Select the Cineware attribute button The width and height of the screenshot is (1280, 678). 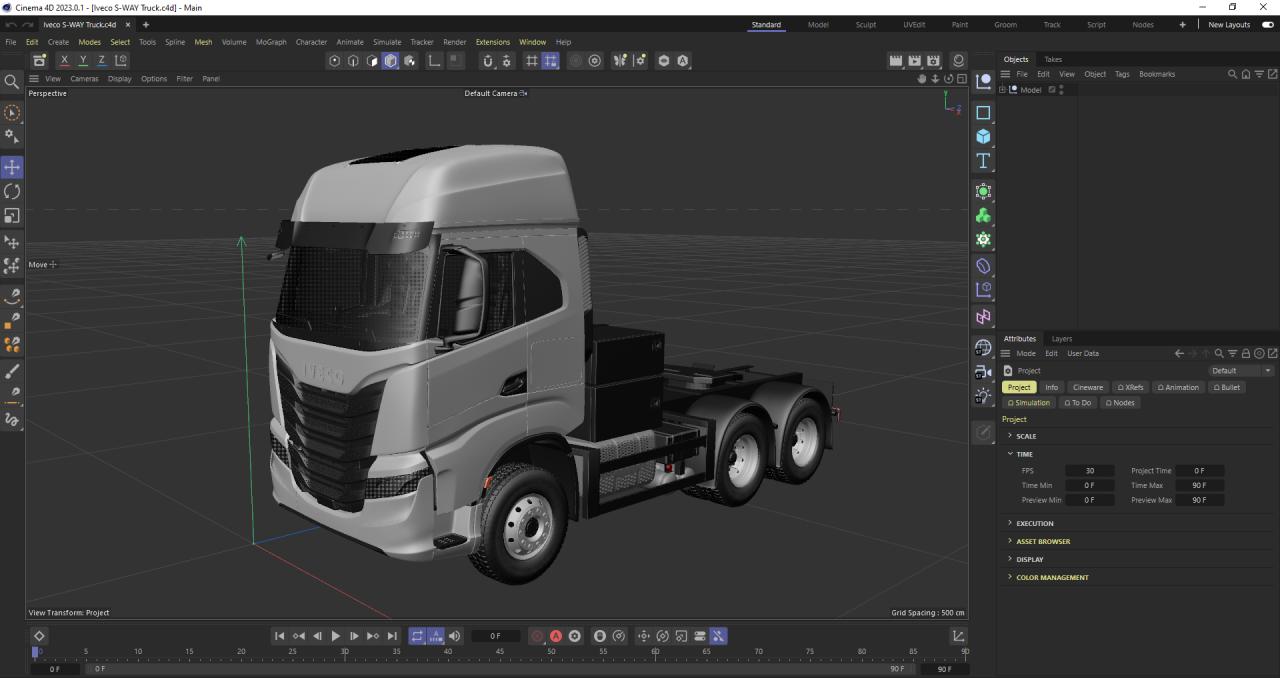[x=1087, y=387]
